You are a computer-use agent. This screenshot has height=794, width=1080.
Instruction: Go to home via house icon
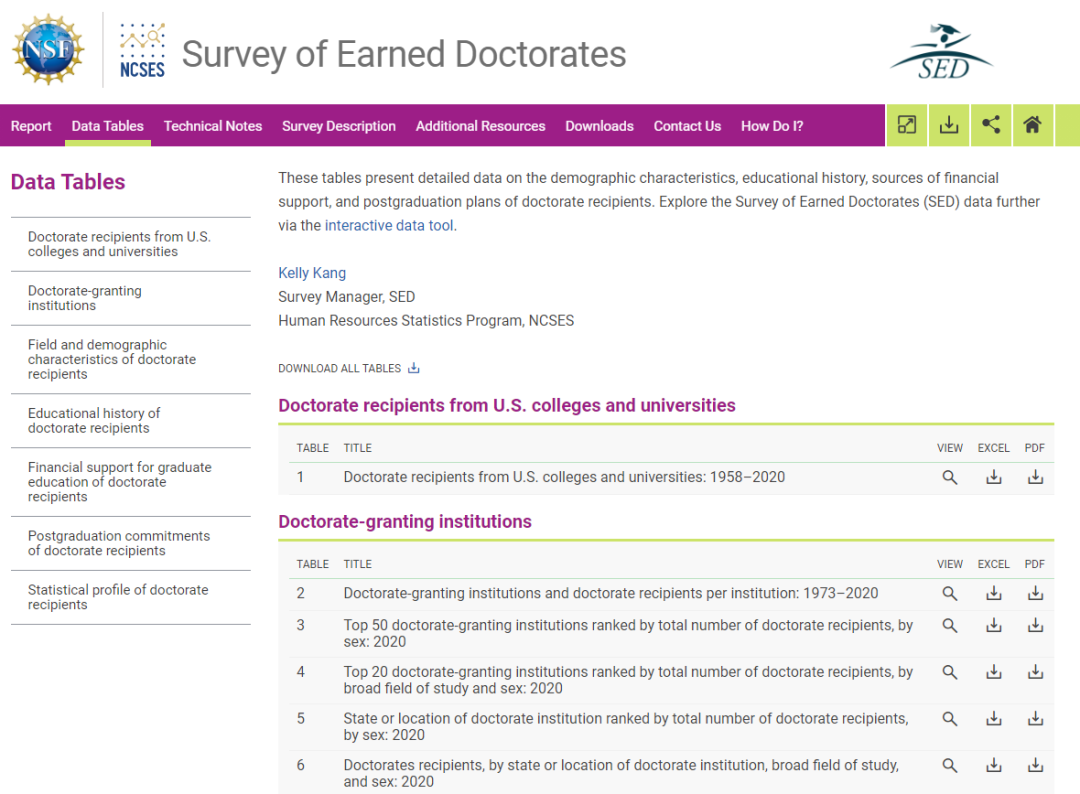click(1032, 125)
